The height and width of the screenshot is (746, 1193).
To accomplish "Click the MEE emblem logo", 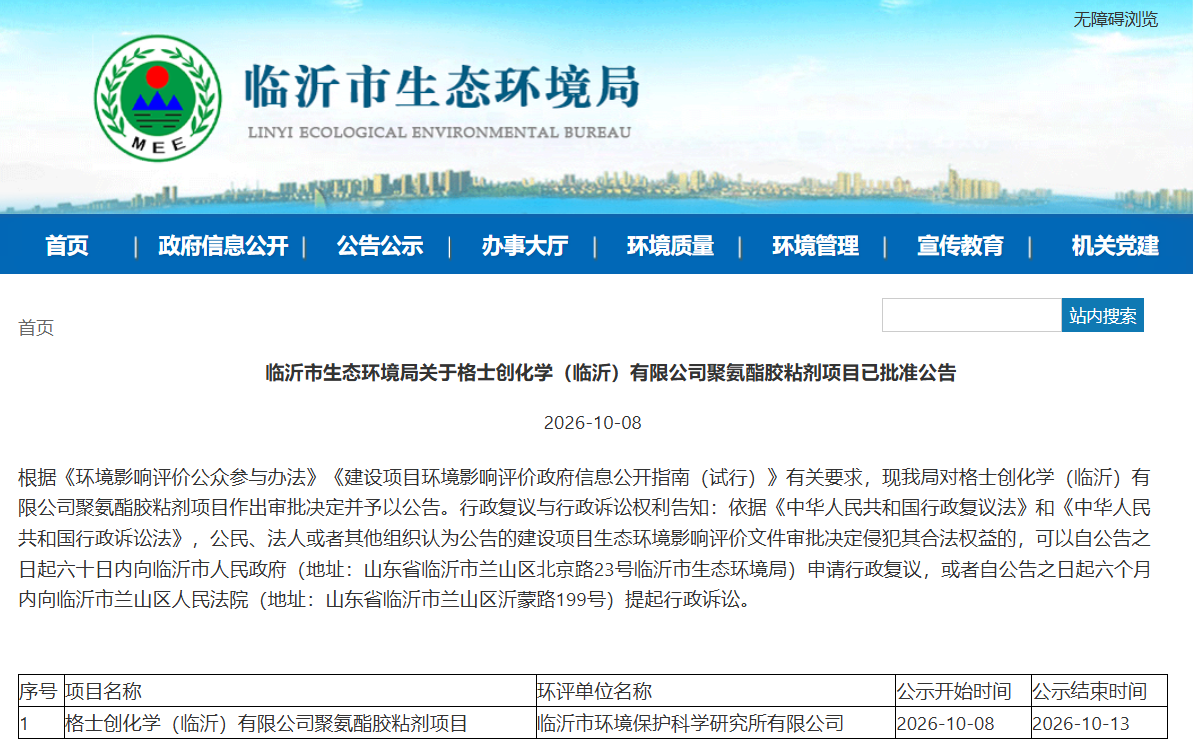I will click(157, 98).
